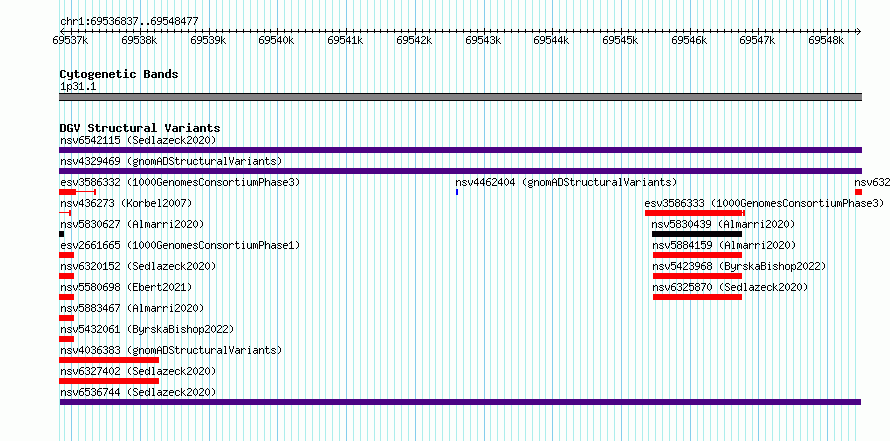This screenshot has width=890, height=441.
Task: Select the nsv5423968 red variant bar
Action: (x=698, y=276)
